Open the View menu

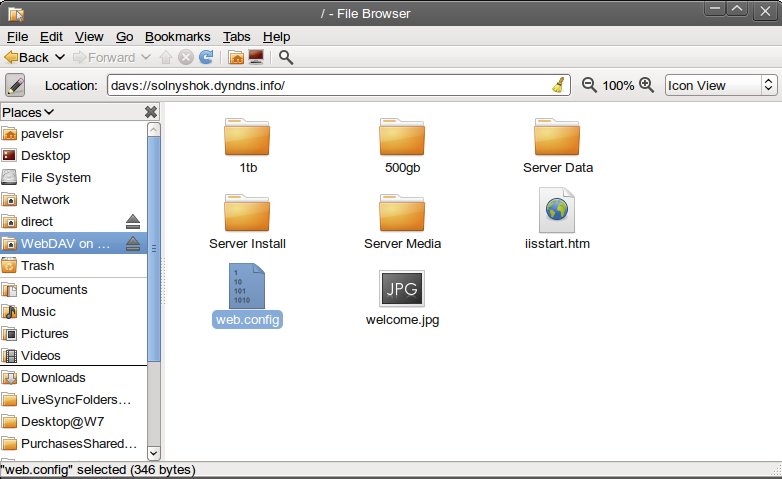tap(89, 37)
